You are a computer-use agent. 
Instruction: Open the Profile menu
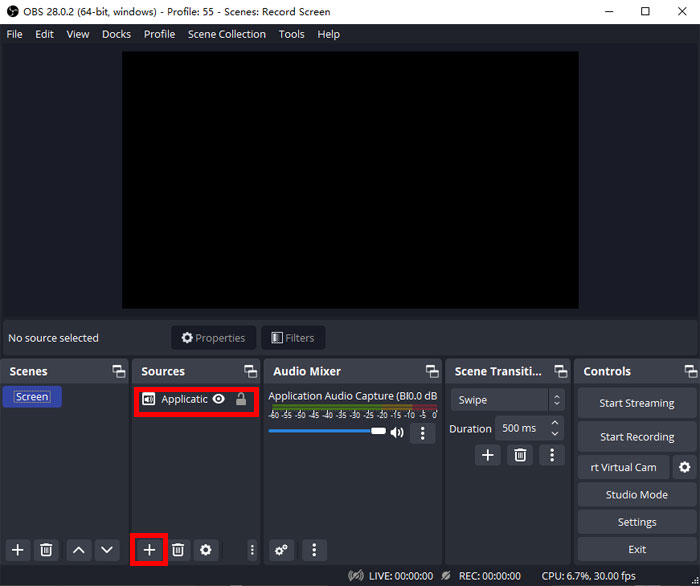pyautogui.click(x=159, y=34)
